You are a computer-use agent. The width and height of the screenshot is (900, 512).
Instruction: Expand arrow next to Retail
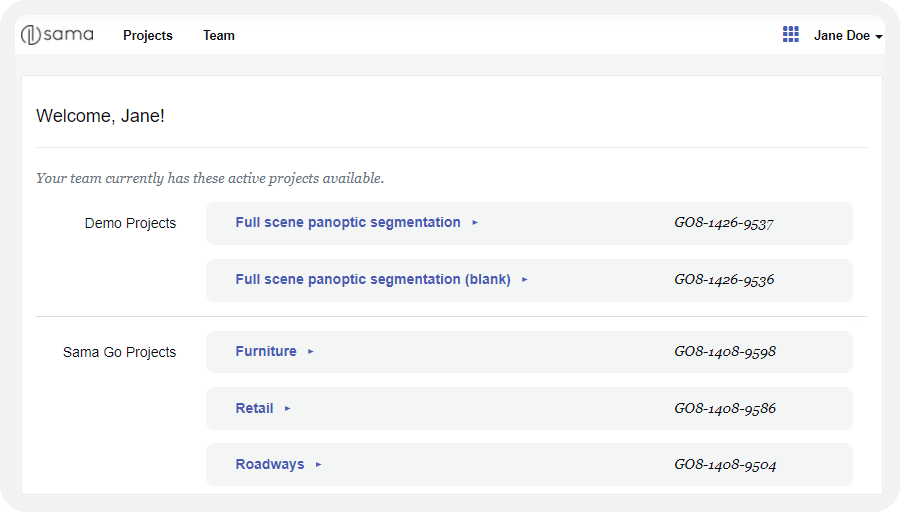288,409
